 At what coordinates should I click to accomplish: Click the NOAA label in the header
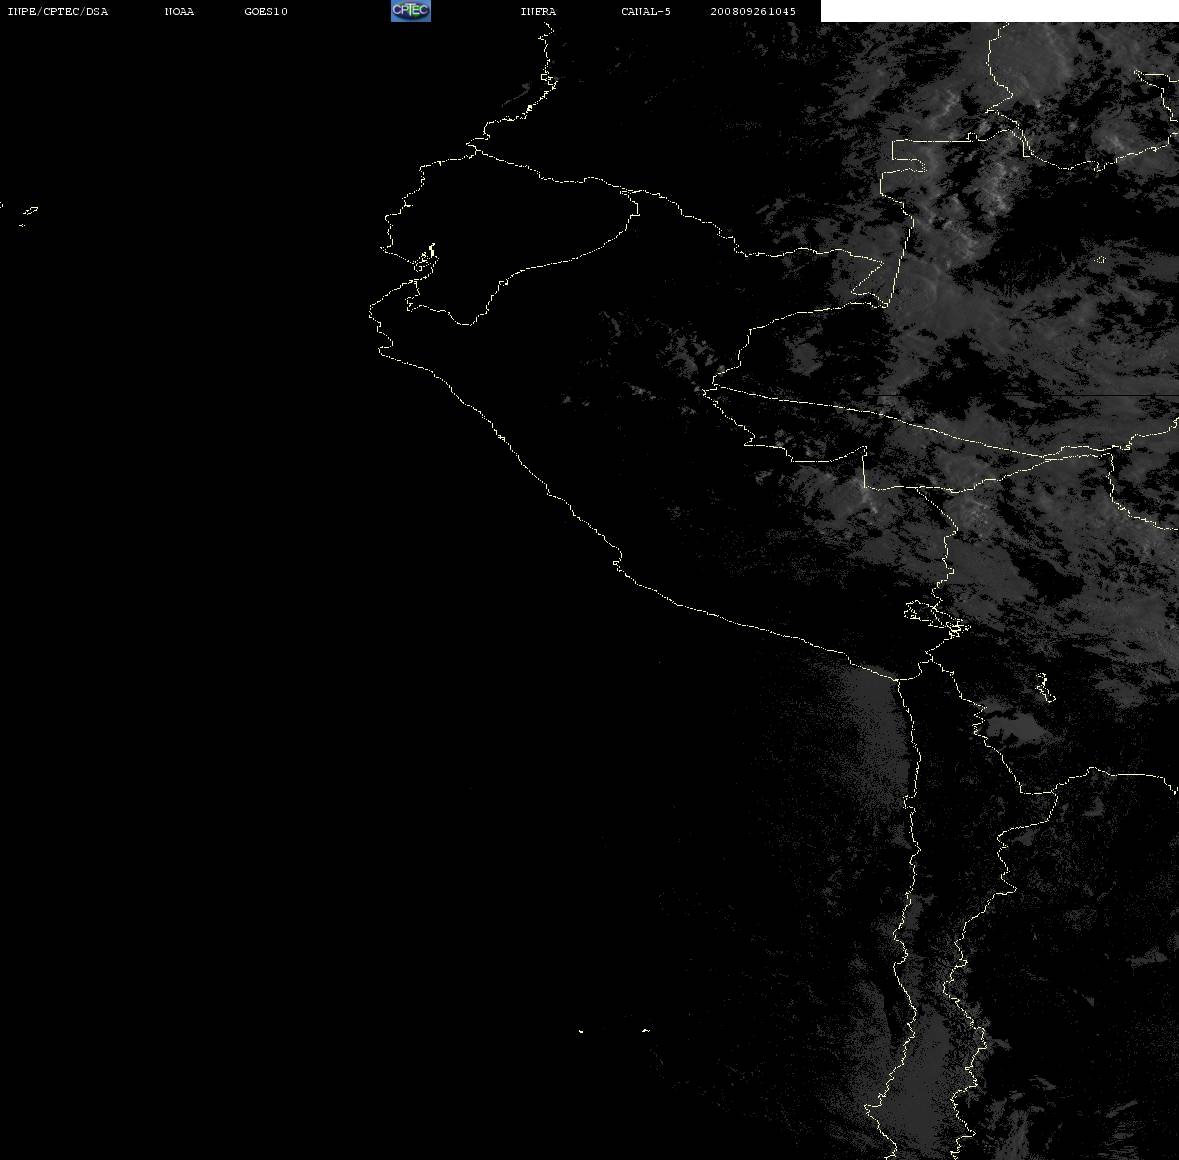point(179,11)
